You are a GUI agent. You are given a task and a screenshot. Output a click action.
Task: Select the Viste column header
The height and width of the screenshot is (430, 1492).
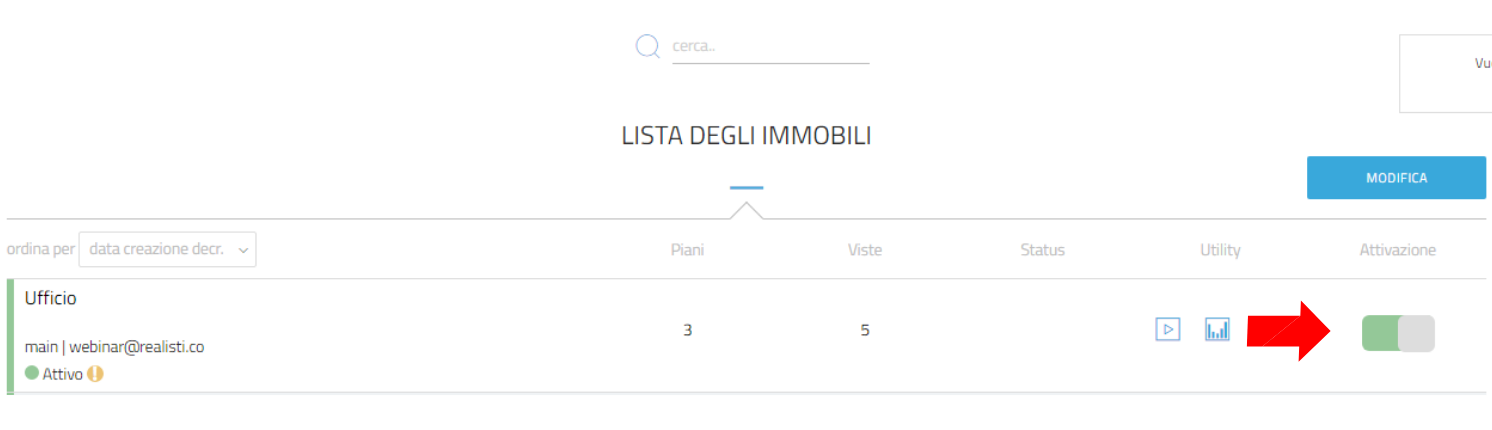point(865,250)
